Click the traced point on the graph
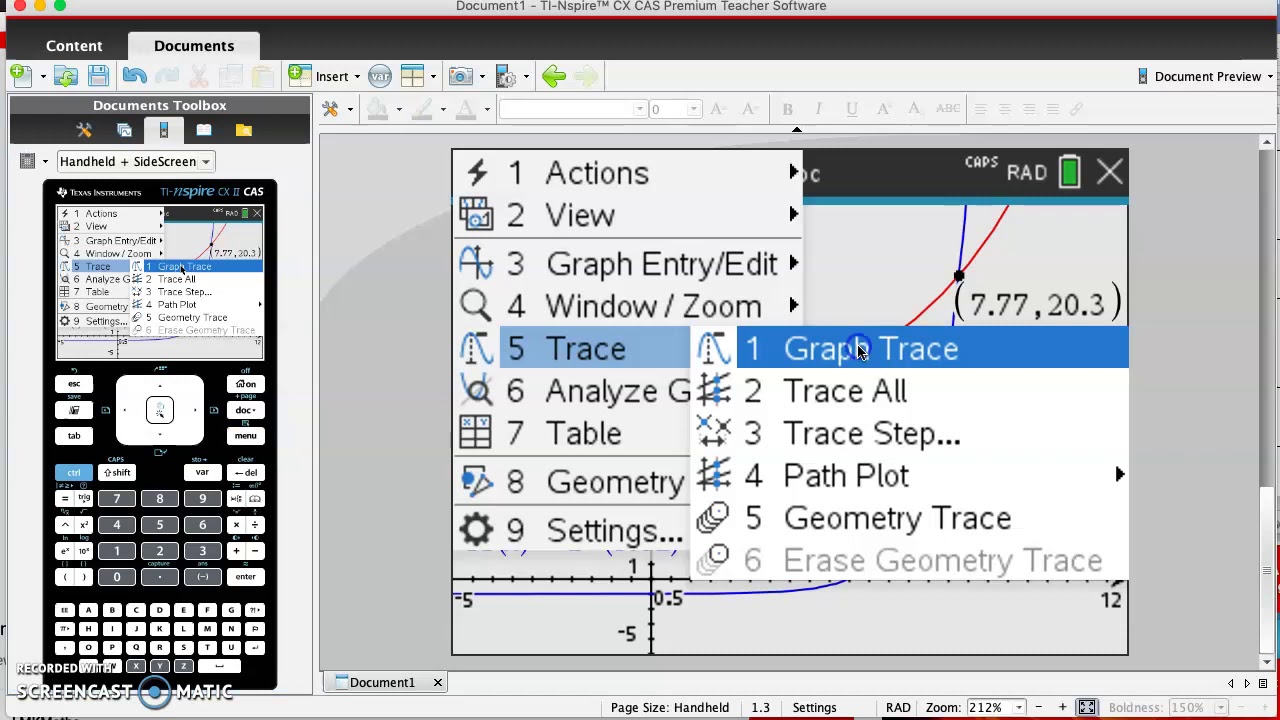1280x720 pixels. tap(958, 277)
